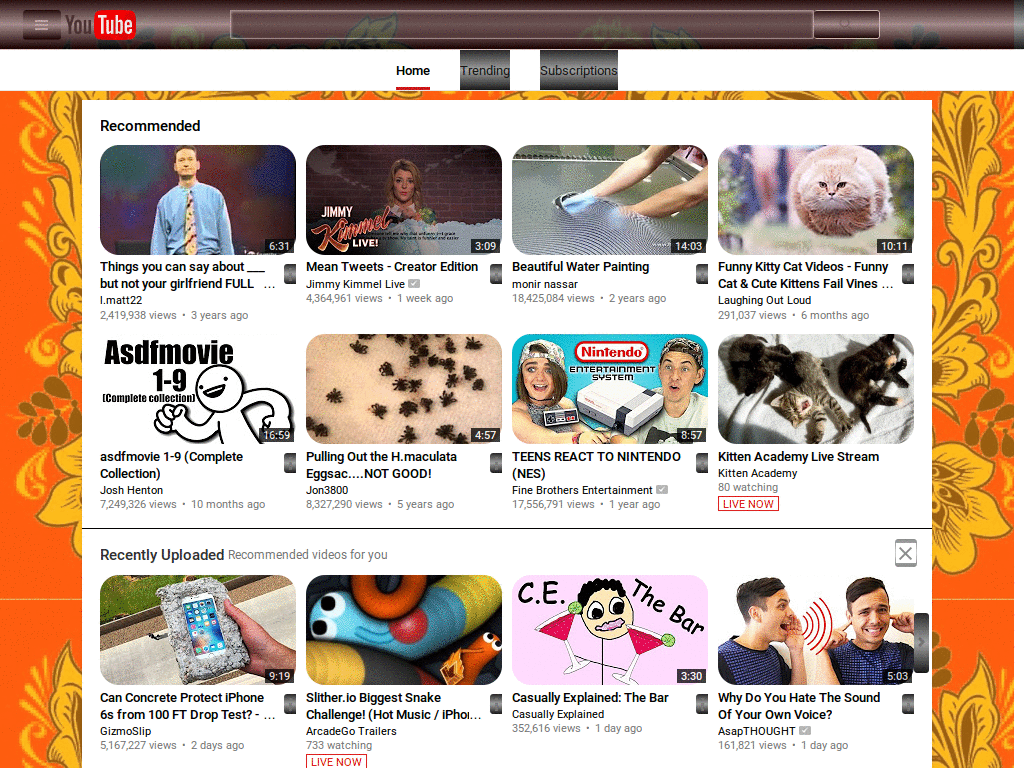Click '18,425,084 views' text
Screen dimensions: 1024x768
pyautogui.click(x=553, y=298)
